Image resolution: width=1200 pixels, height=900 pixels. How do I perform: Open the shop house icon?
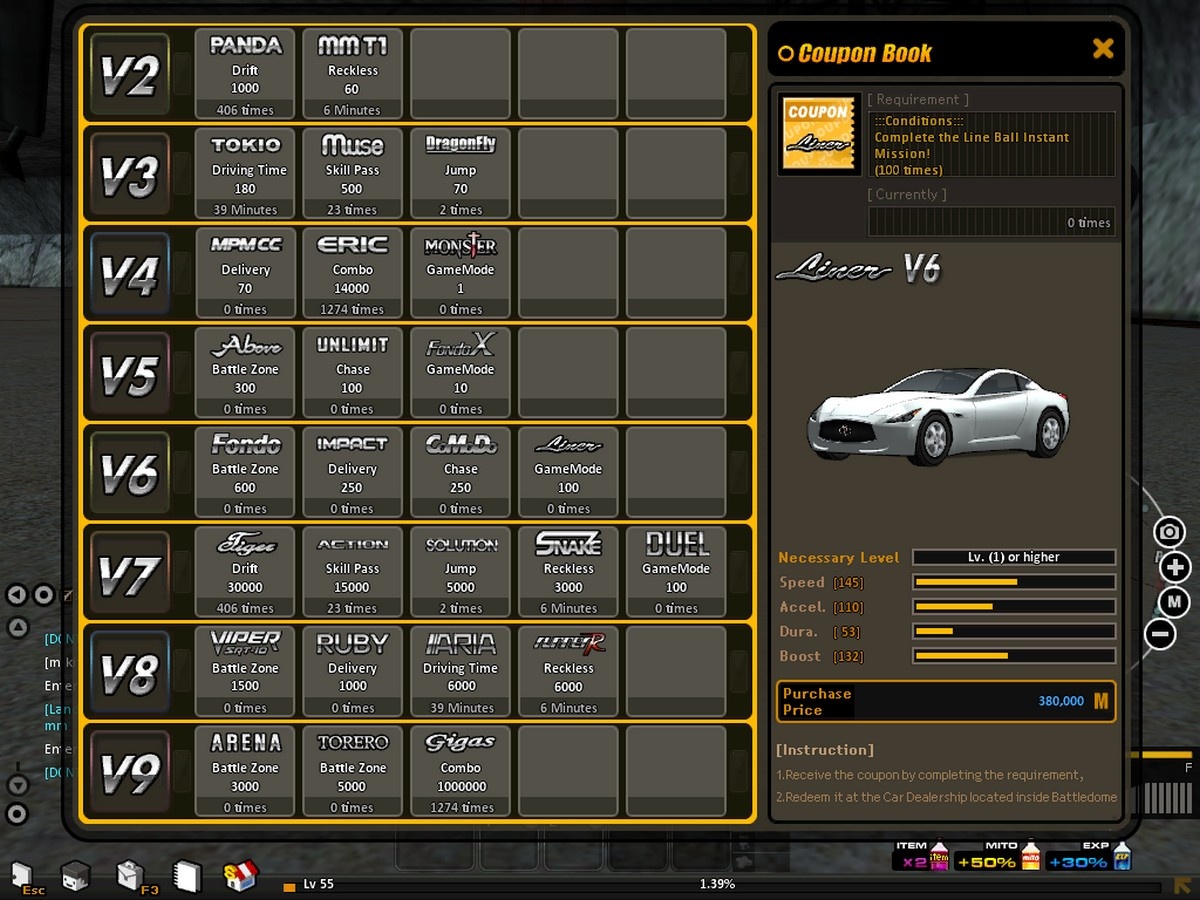(x=240, y=876)
